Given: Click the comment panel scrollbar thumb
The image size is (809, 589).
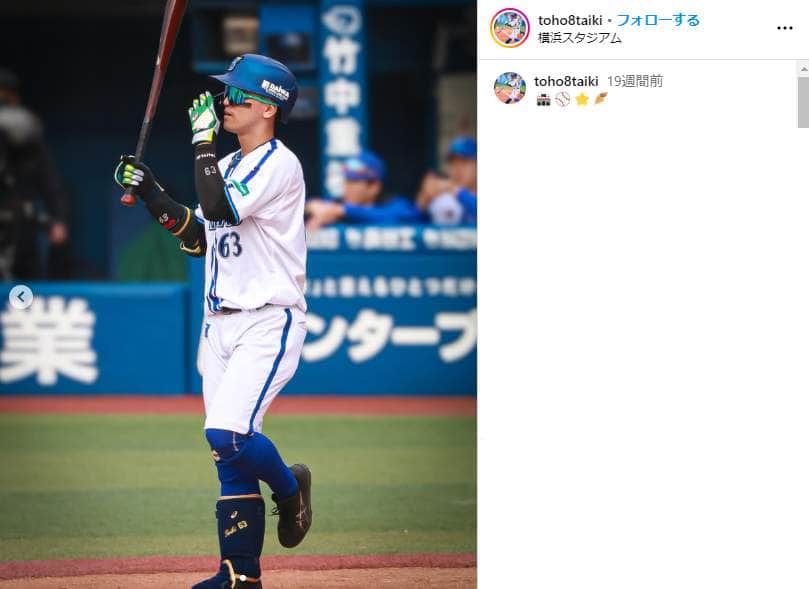Looking at the screenshot, I should point(803,102).
